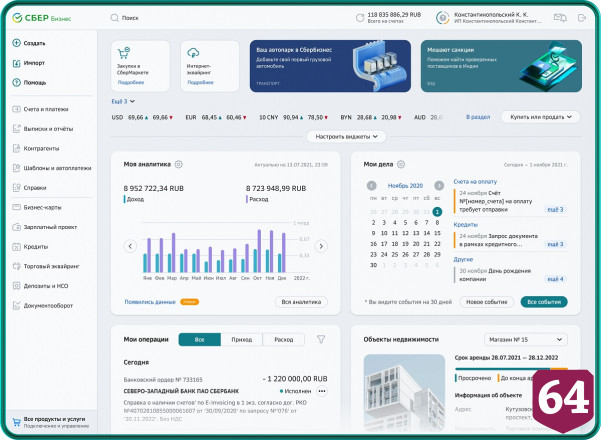
Task: Refresh the account balance total
Action: coord(360,18)
